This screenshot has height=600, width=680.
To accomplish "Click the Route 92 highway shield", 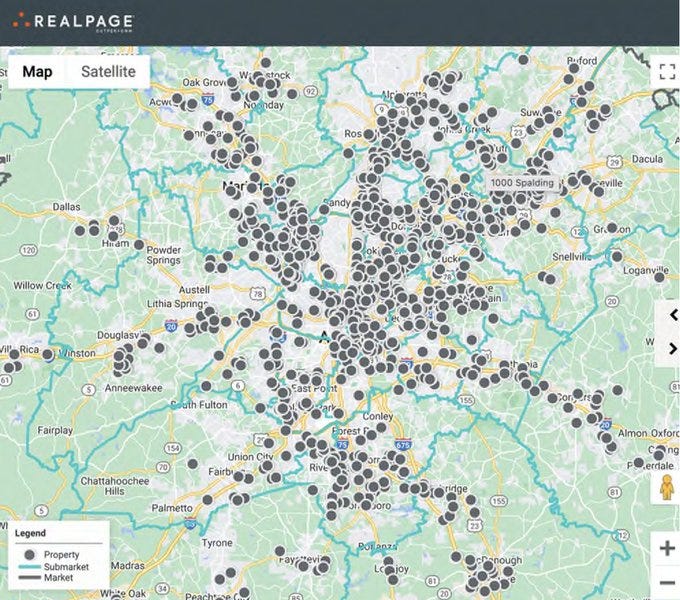I will coord(311,91).
